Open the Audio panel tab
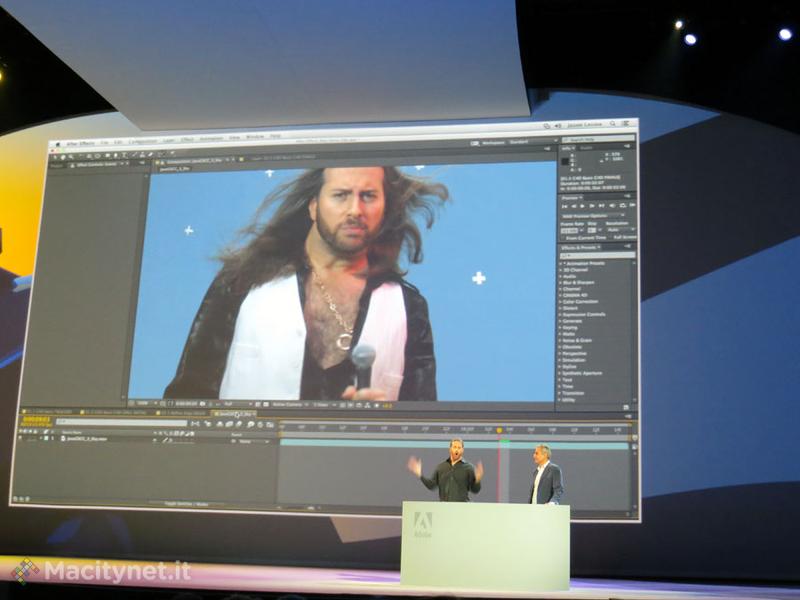The image size is (800, 600). tap(587, 148)
